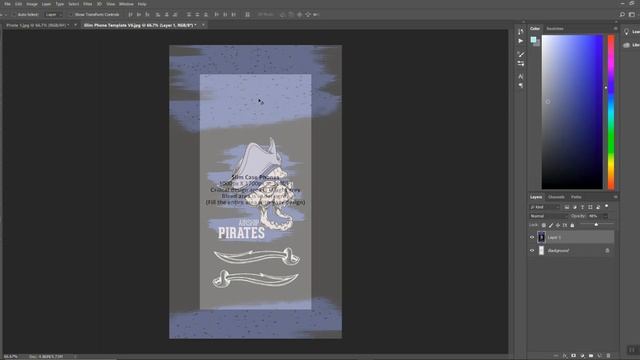The height and width of the screenshot is (360, 640).
Task: Toggle lock all padlock icon
Action: pyautogui.click(x=572, y=225)
